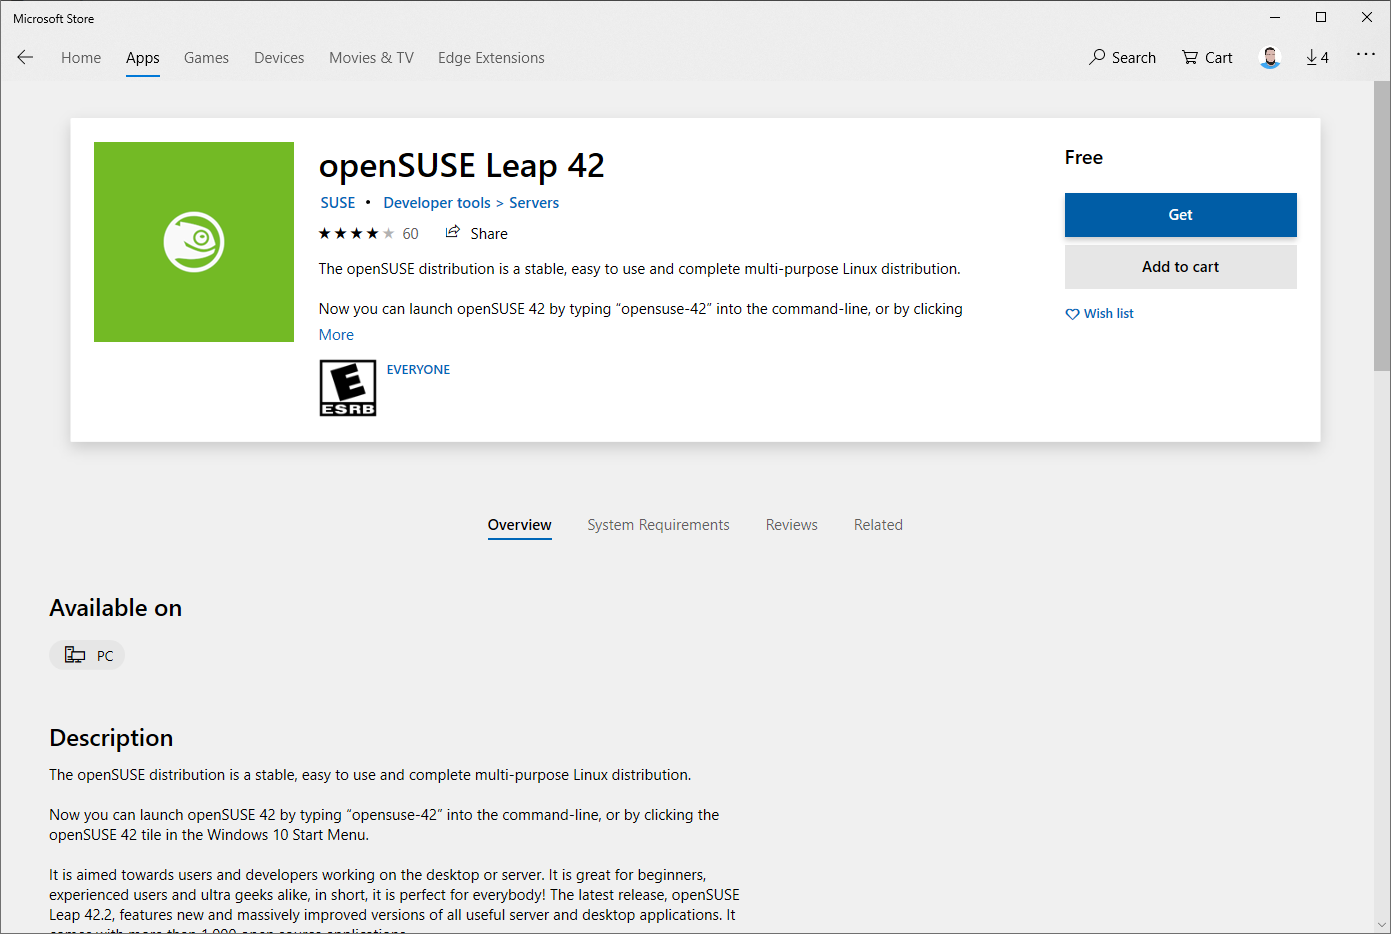Click the vertical scrollbar thumb
Screen dimensions: 1391x934
click(x=1382, y=226)
